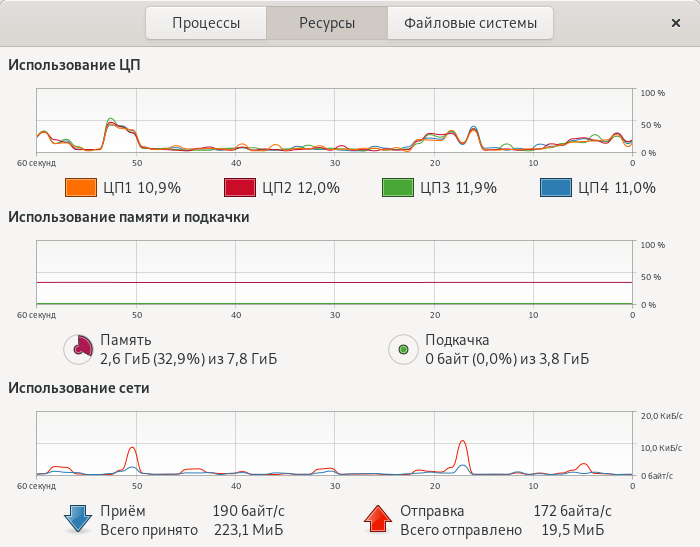This screenshot has height=547, width=700.
Task: Click inside the network history graph
Action: point(334,443)
